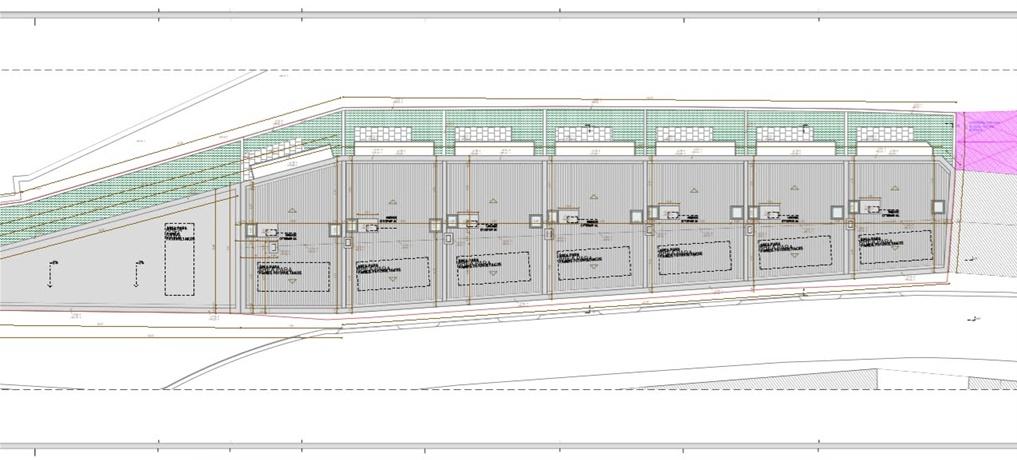Select the tilted white paver block near the green slope
This screenshot has width=1017, height=460.
coord(290,160)
